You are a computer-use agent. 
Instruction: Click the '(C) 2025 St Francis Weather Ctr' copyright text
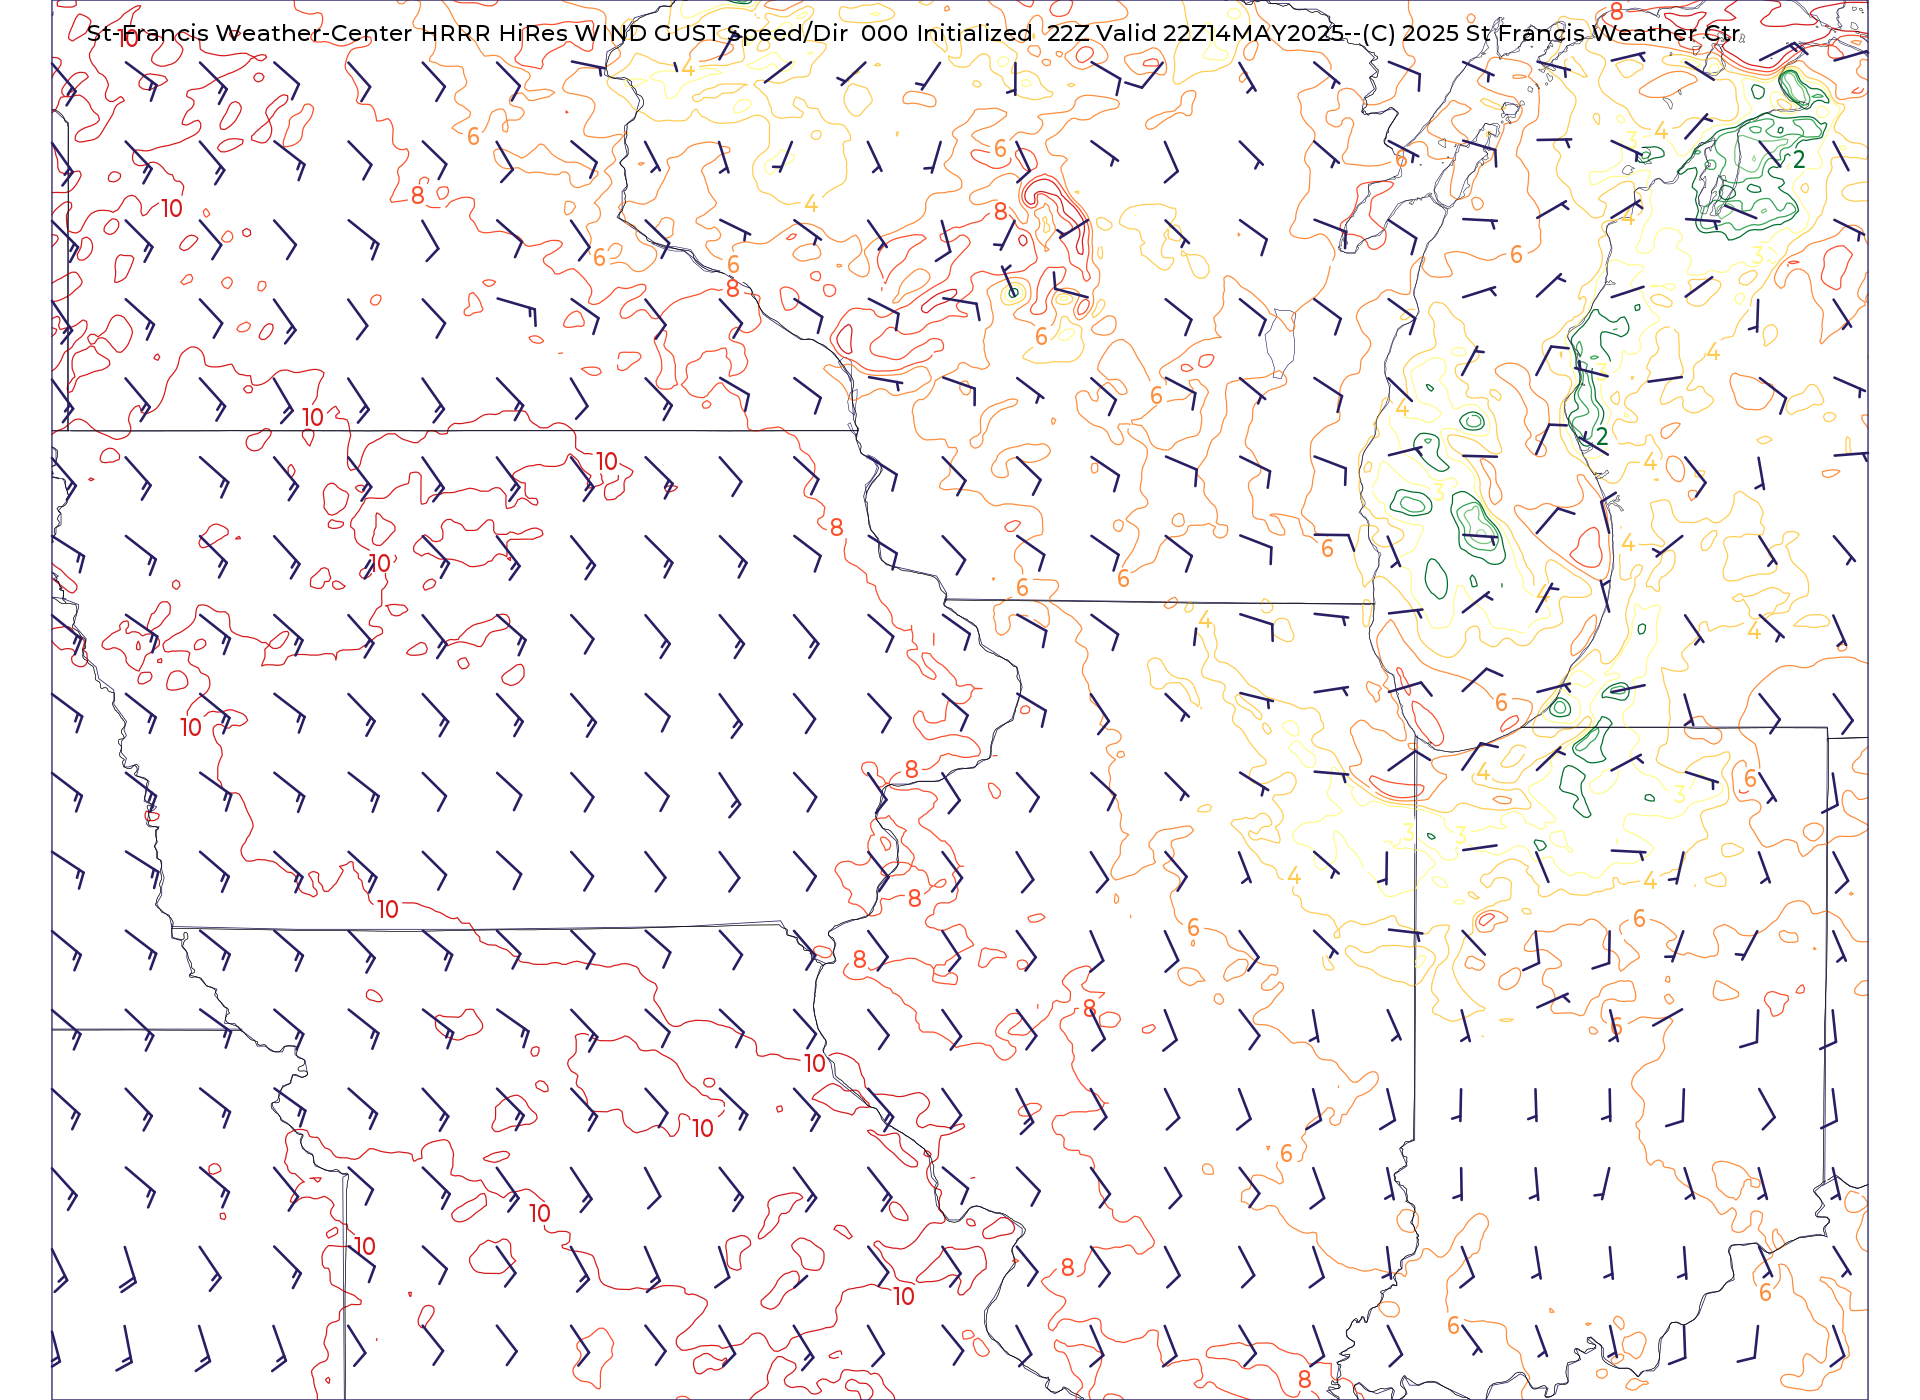pos(1551,34)
